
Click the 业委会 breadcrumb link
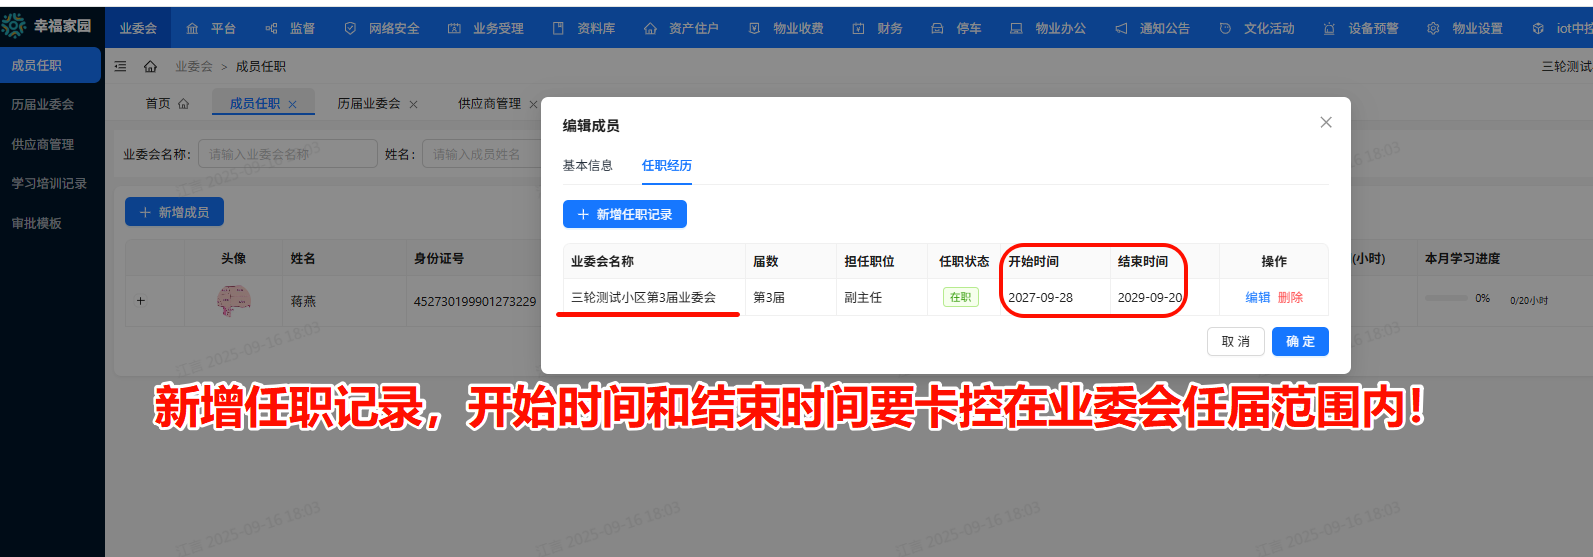tap(194, 66)
